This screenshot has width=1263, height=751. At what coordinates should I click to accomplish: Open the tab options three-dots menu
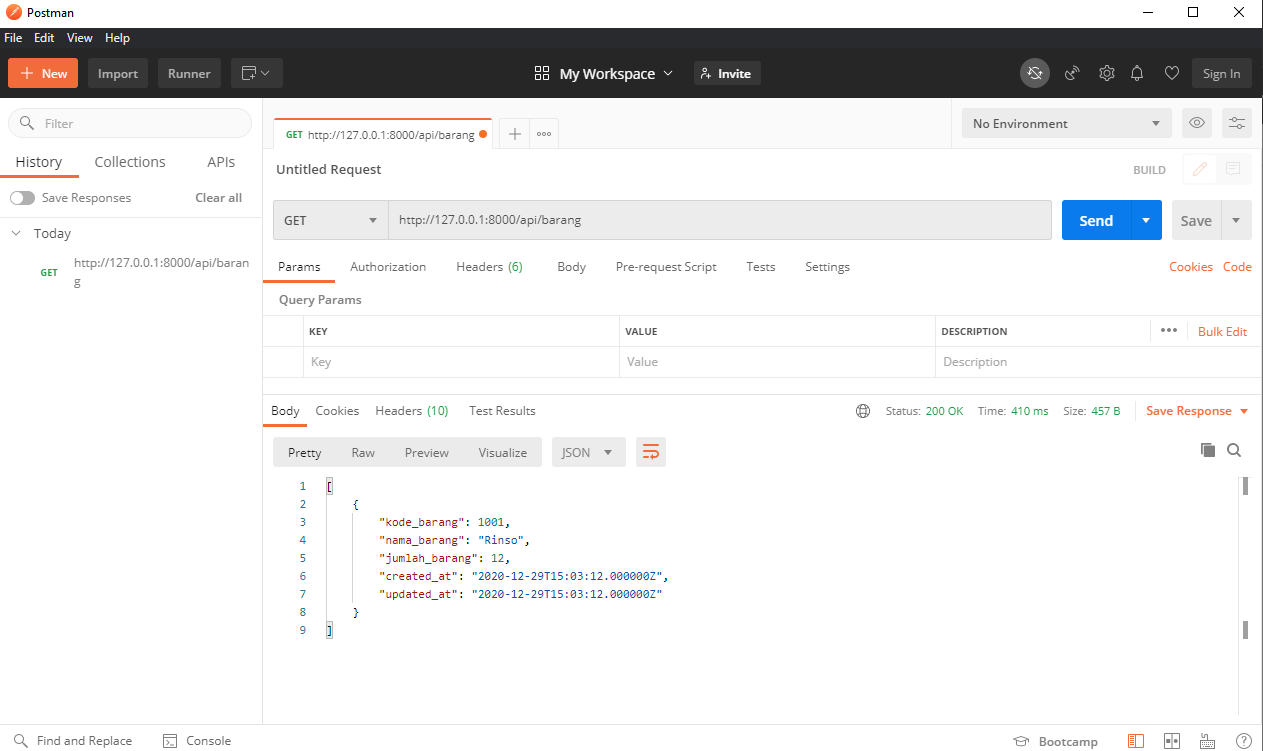[544, 134]
